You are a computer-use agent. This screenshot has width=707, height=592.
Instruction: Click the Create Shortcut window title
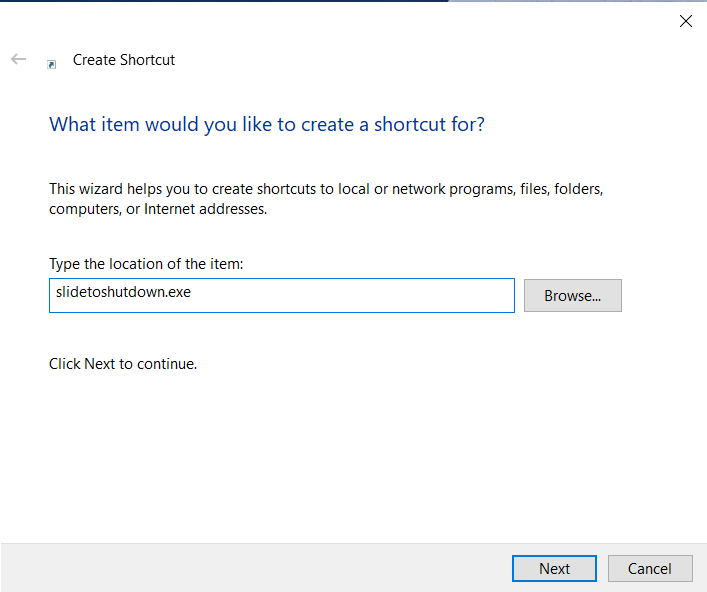[x=124, y=60]
